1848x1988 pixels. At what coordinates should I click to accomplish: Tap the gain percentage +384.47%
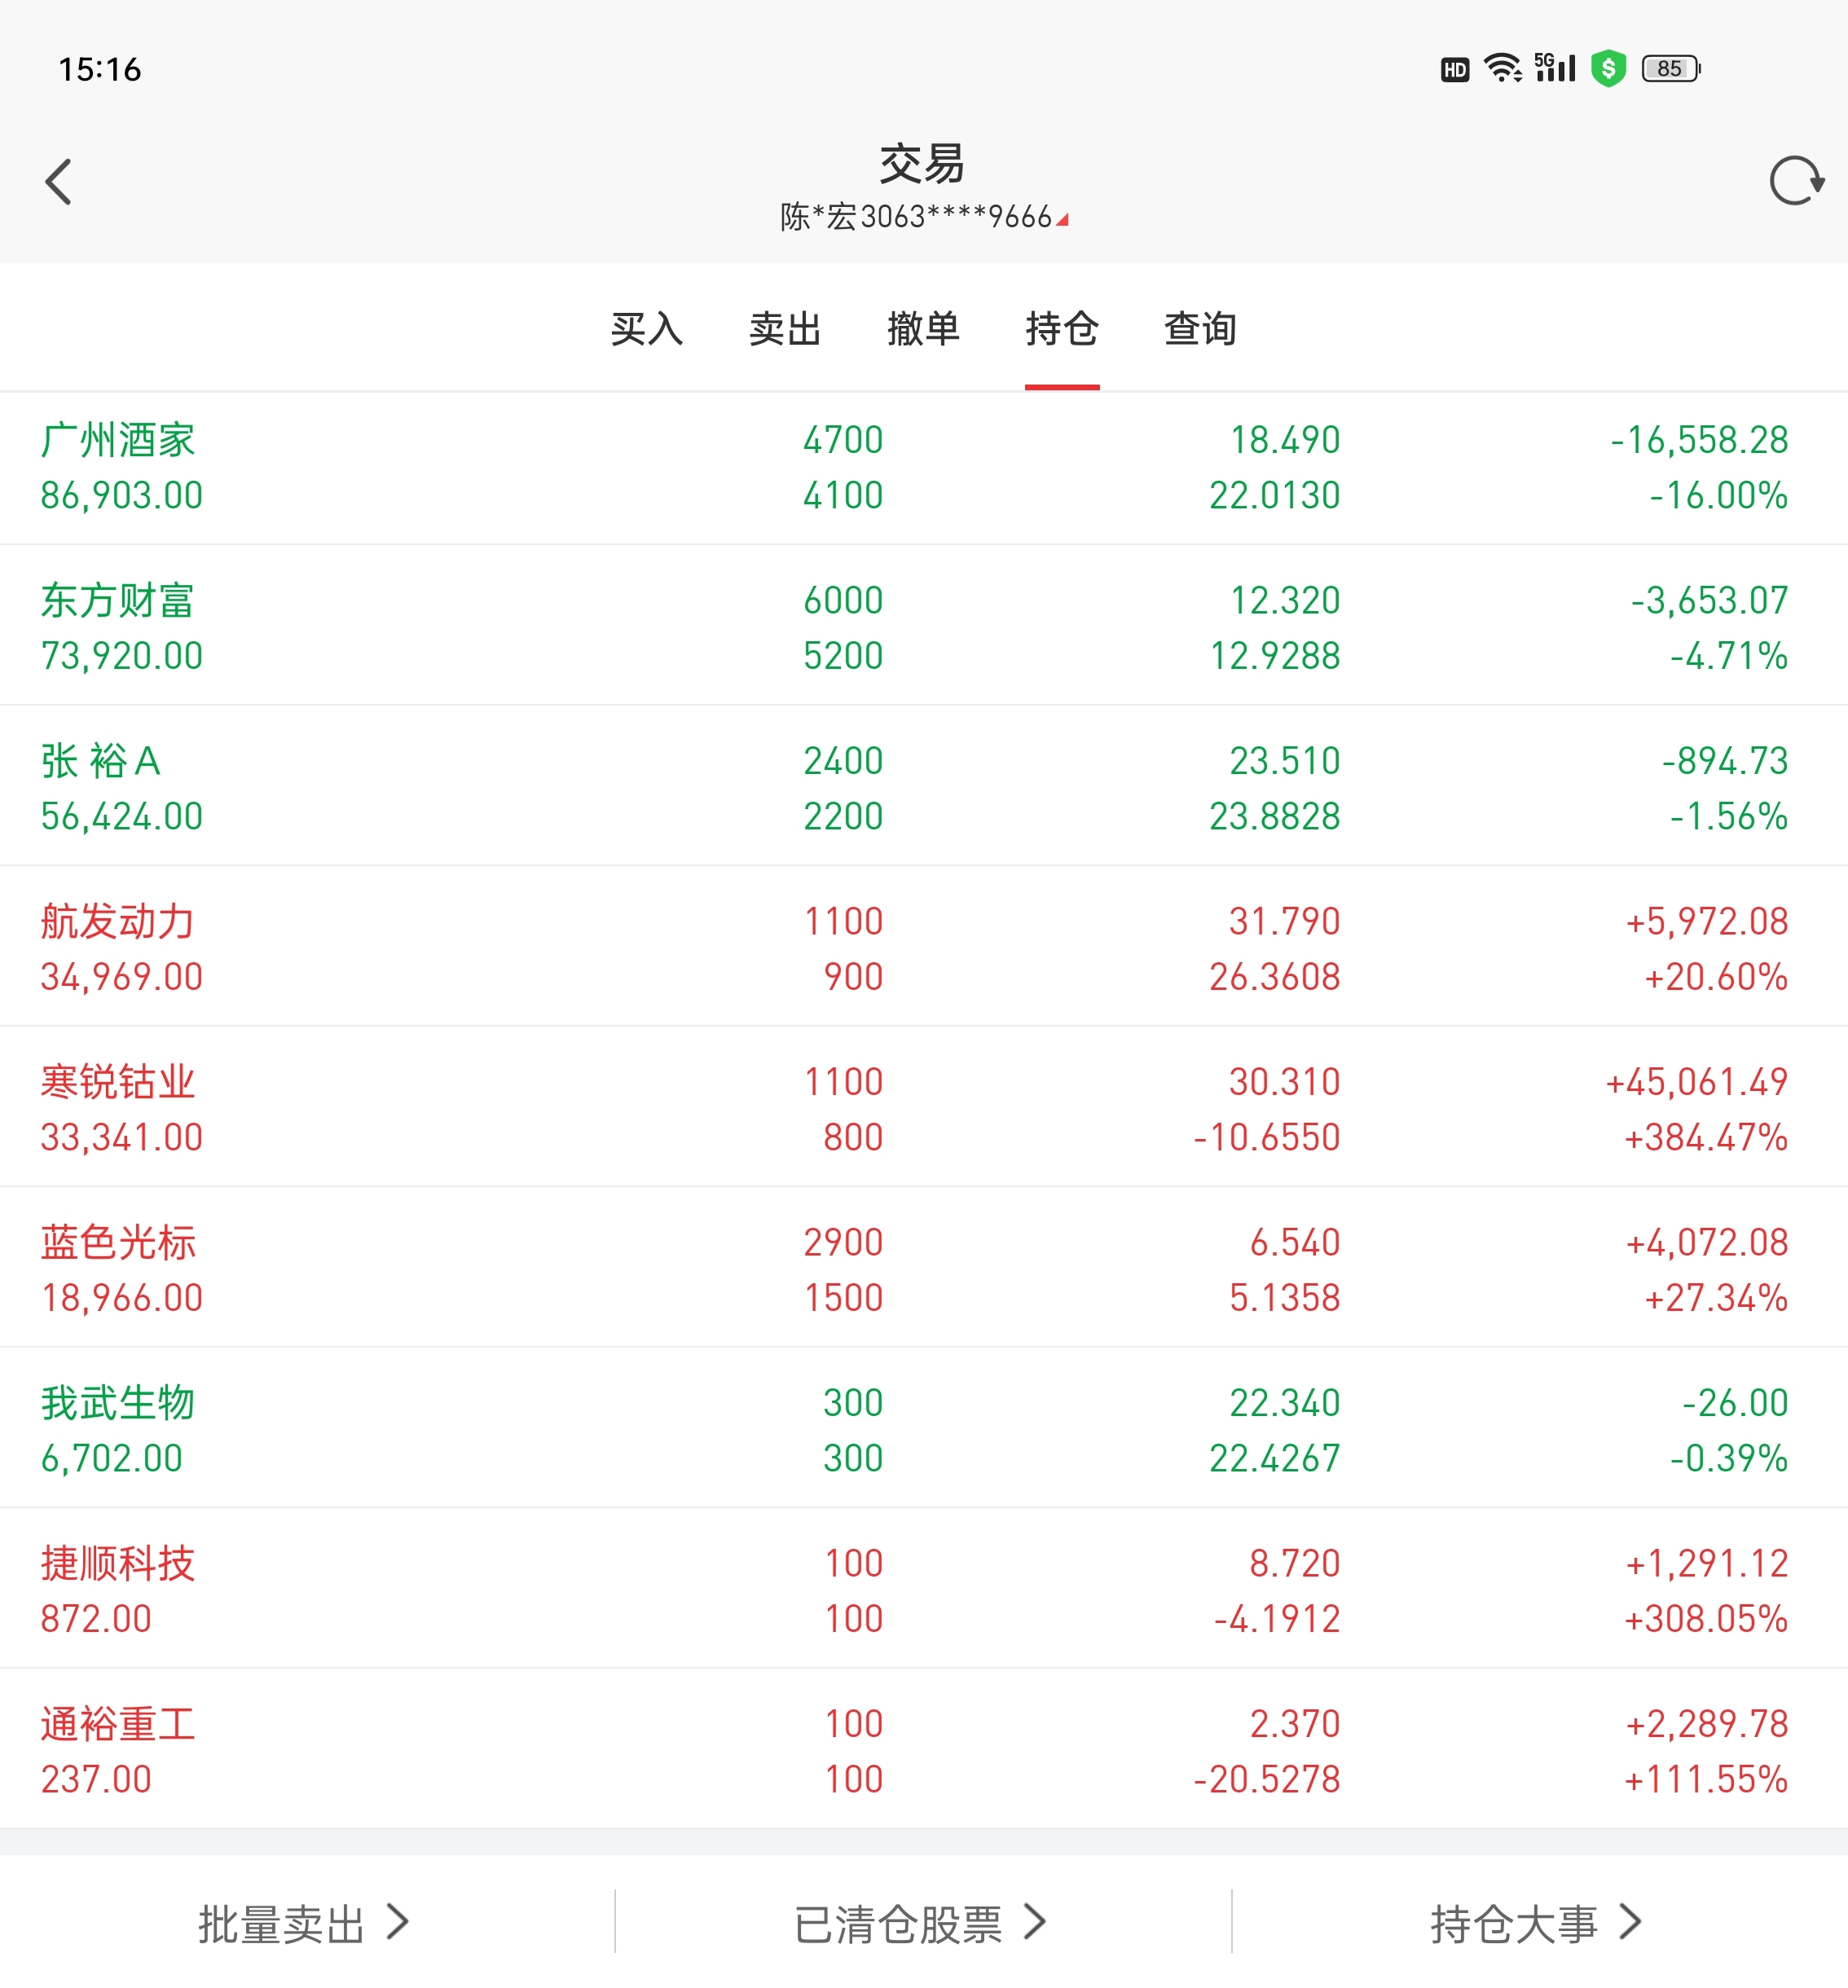1706,1138
